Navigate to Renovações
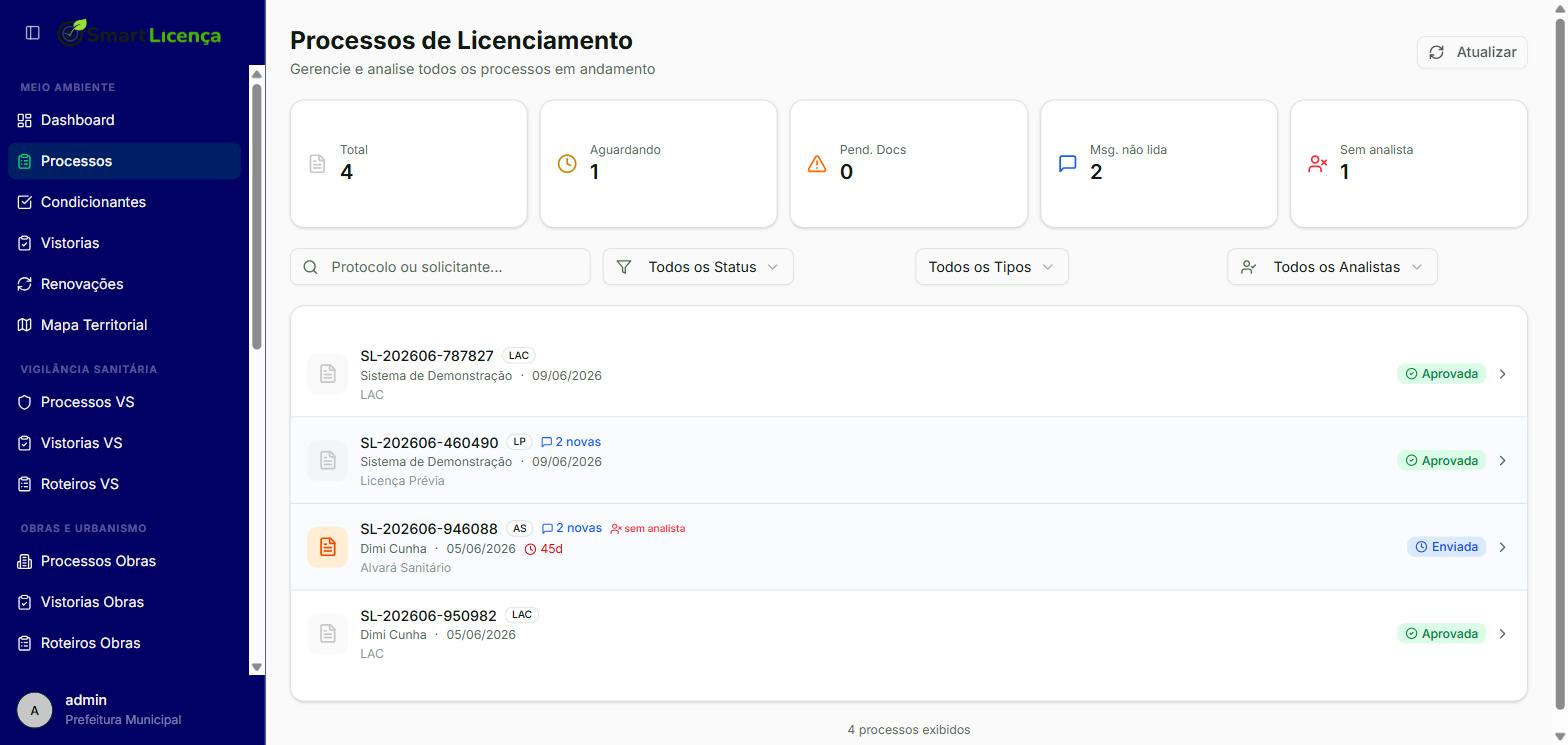Image resolution: width=1568 pixels, height=745 pixels. coord(124,284)
